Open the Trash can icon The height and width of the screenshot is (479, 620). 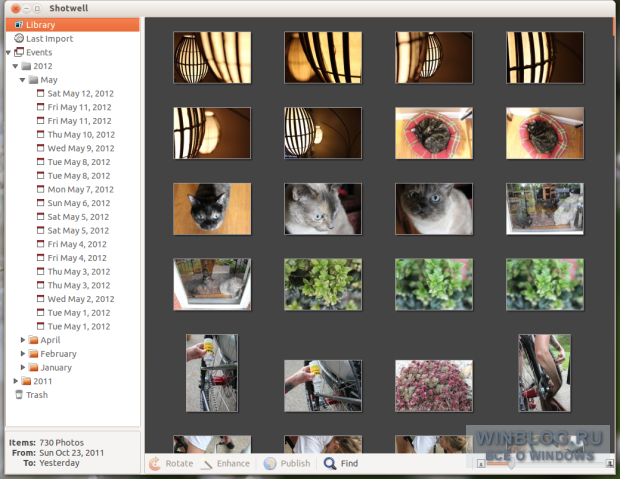pos(19,395)
